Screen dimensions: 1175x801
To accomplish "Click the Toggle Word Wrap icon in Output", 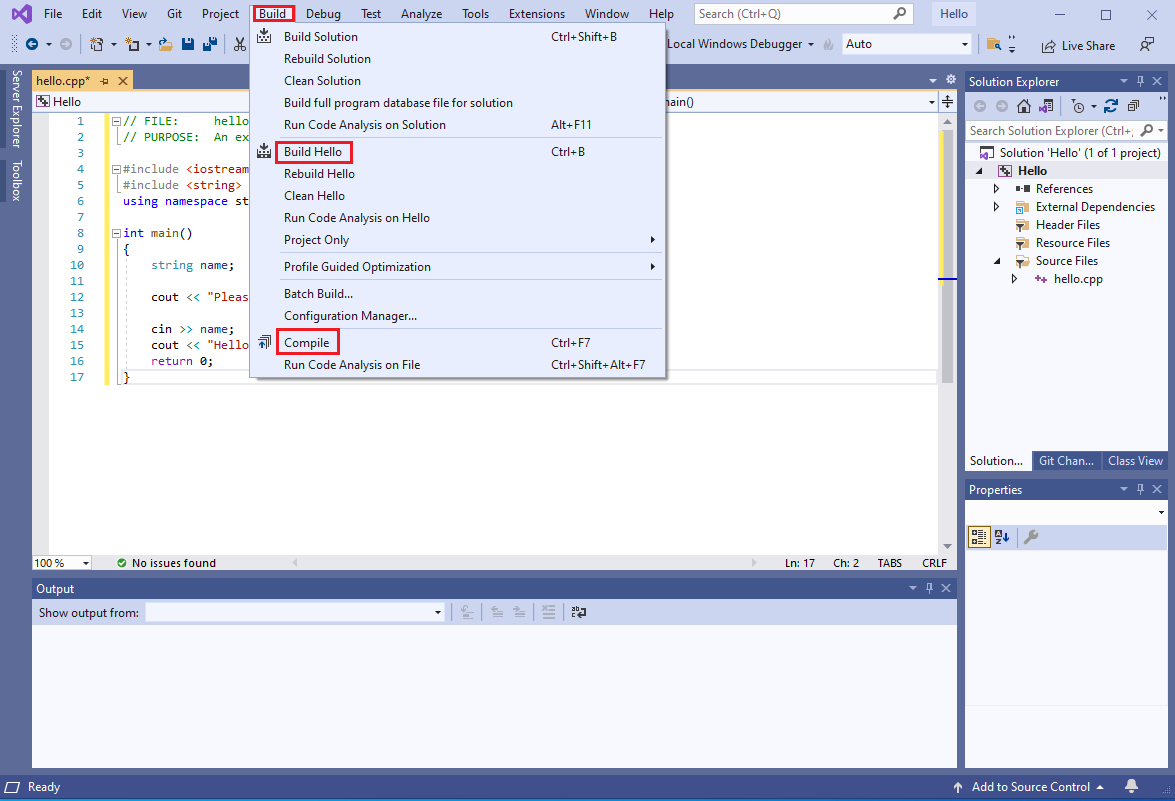I will [579, 612].
